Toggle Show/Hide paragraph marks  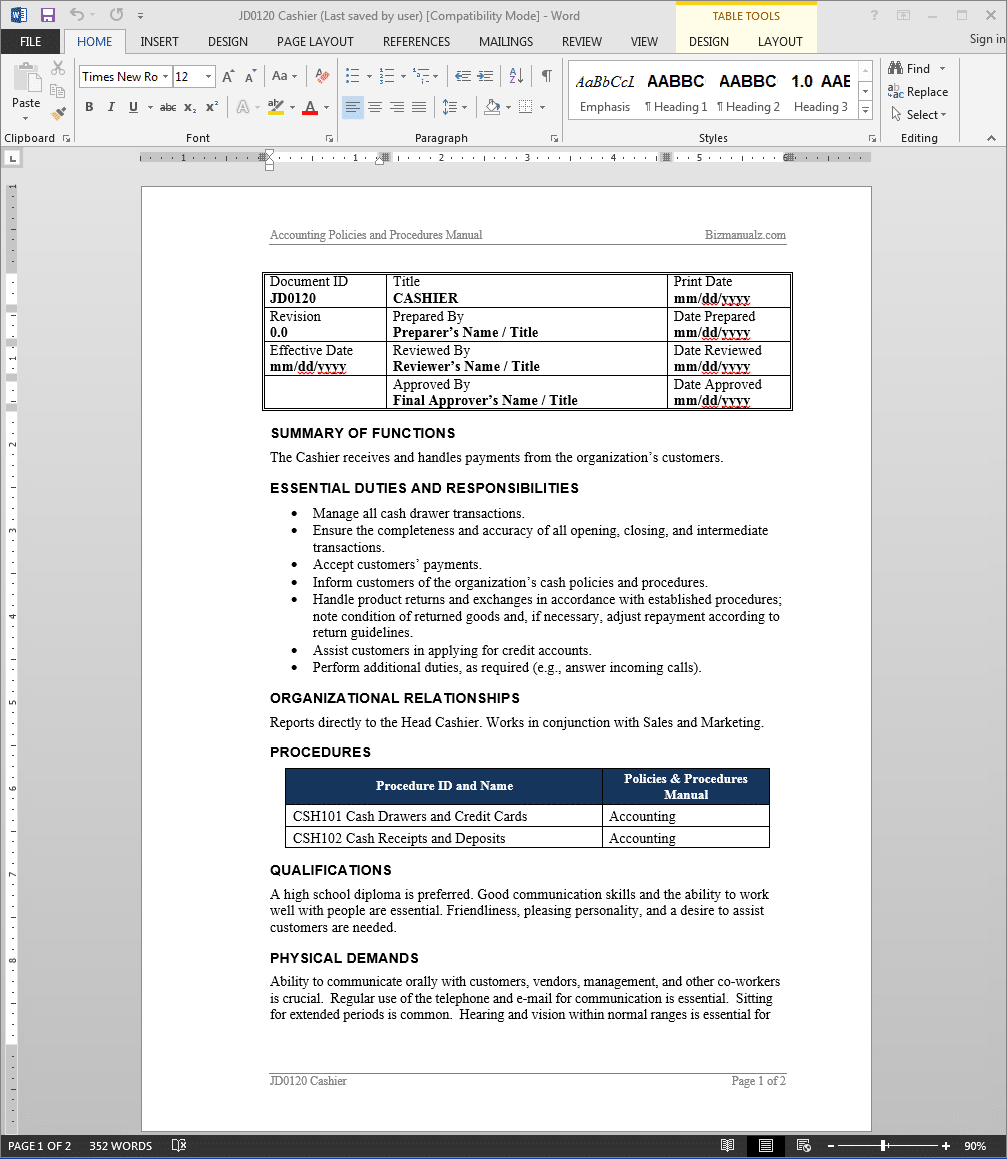coord(547,76)
